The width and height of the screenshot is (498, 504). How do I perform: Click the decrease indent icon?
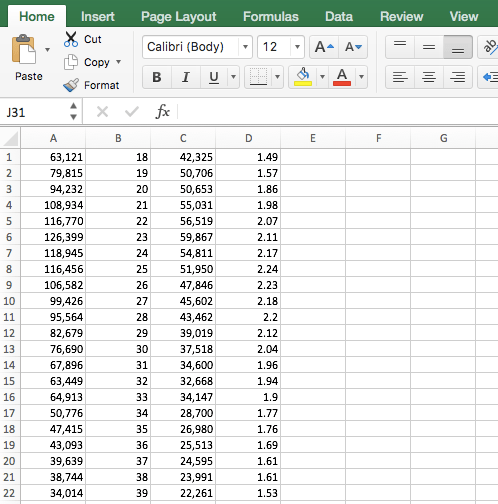point(489,77)
